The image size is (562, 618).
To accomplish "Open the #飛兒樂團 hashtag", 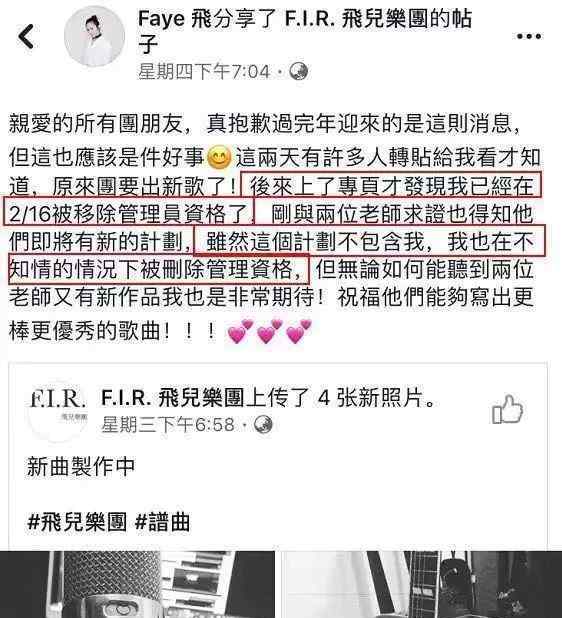I will (78, 522).
